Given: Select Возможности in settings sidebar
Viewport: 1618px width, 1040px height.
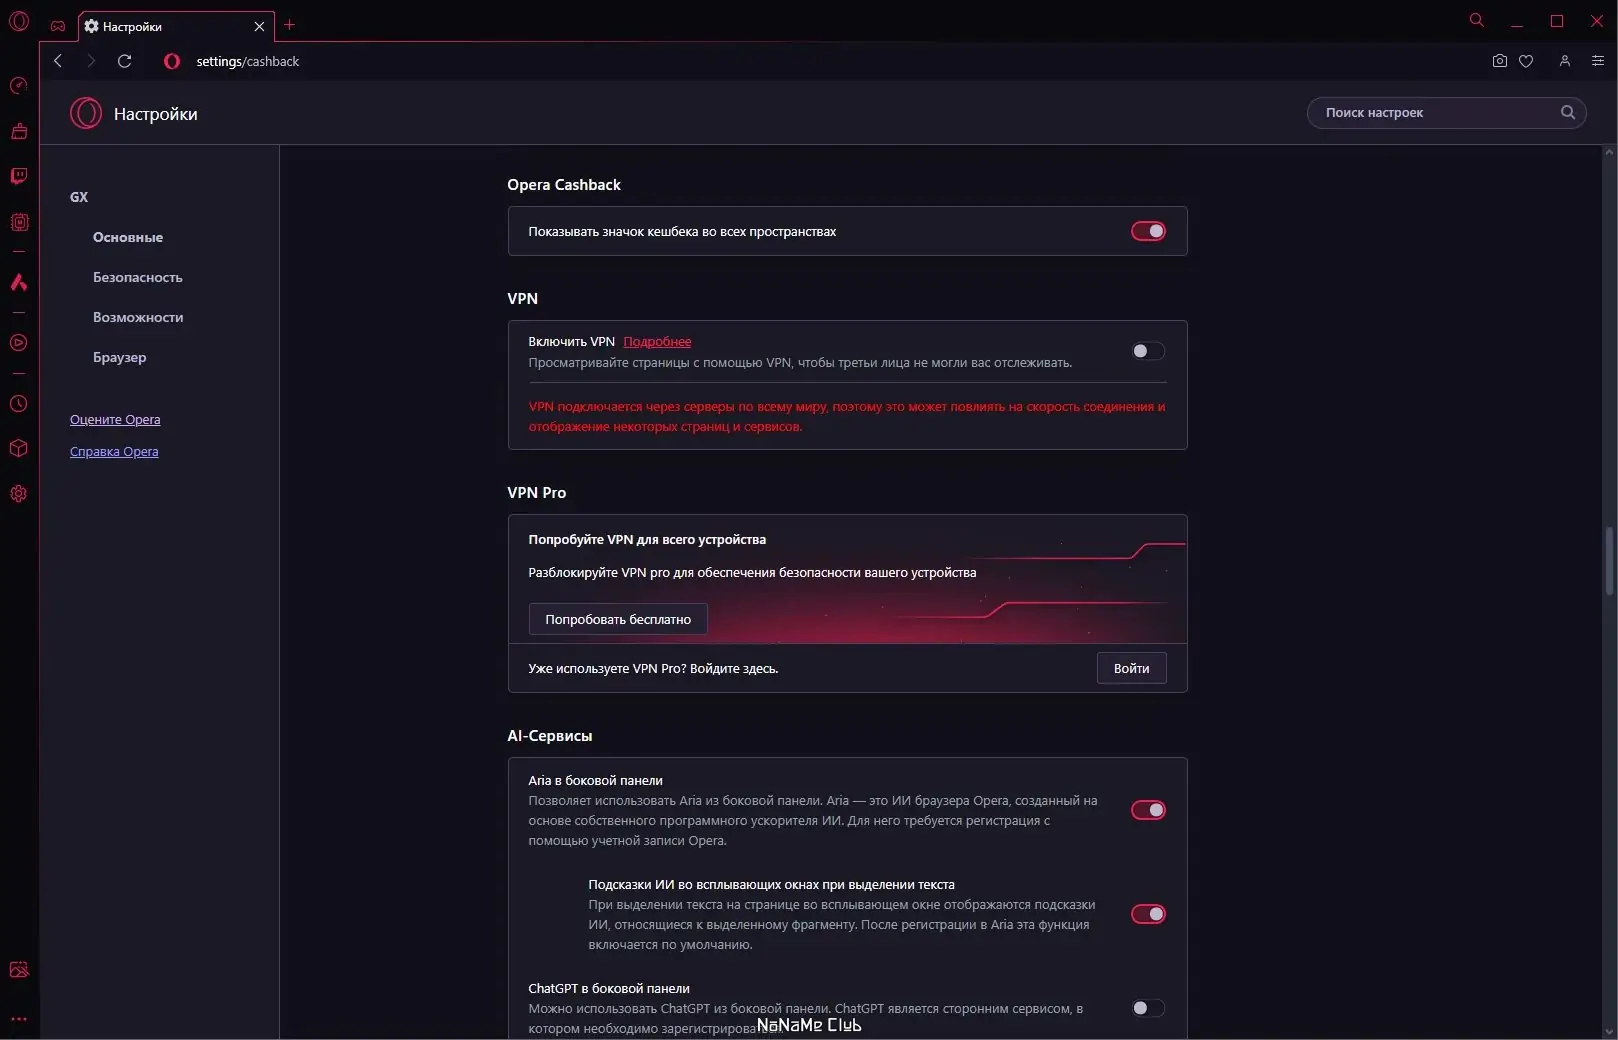Looking at the screenshot, I should pyautogui.click(x=138, y=317).
